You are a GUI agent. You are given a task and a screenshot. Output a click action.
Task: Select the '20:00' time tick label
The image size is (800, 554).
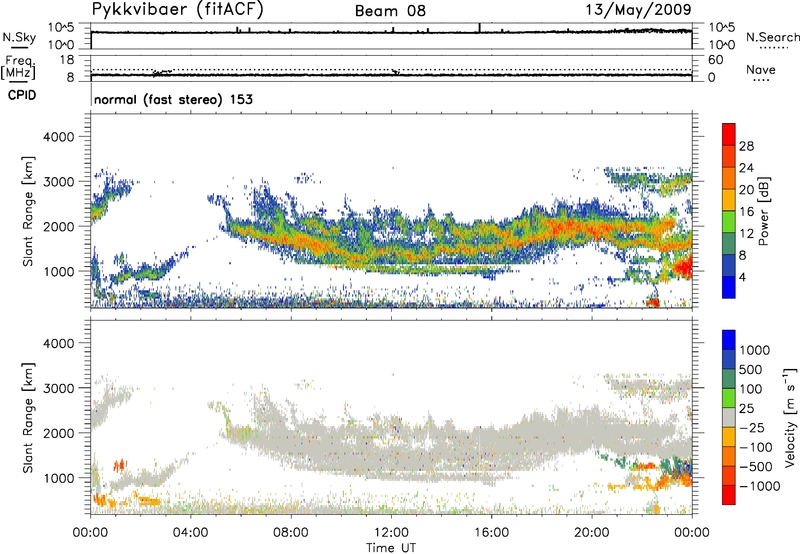tap(591, 533)
